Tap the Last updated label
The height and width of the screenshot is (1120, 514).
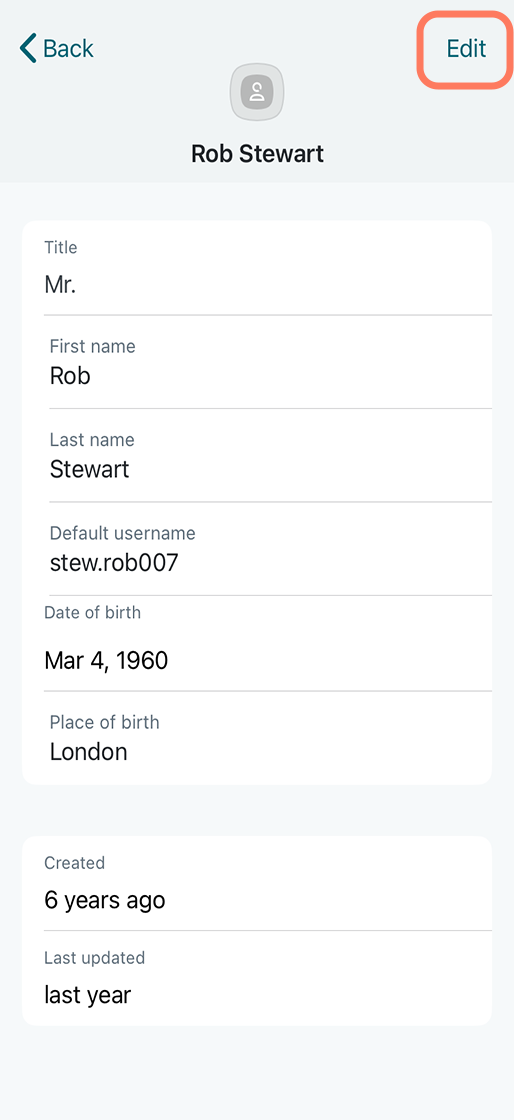click(94, 957)
